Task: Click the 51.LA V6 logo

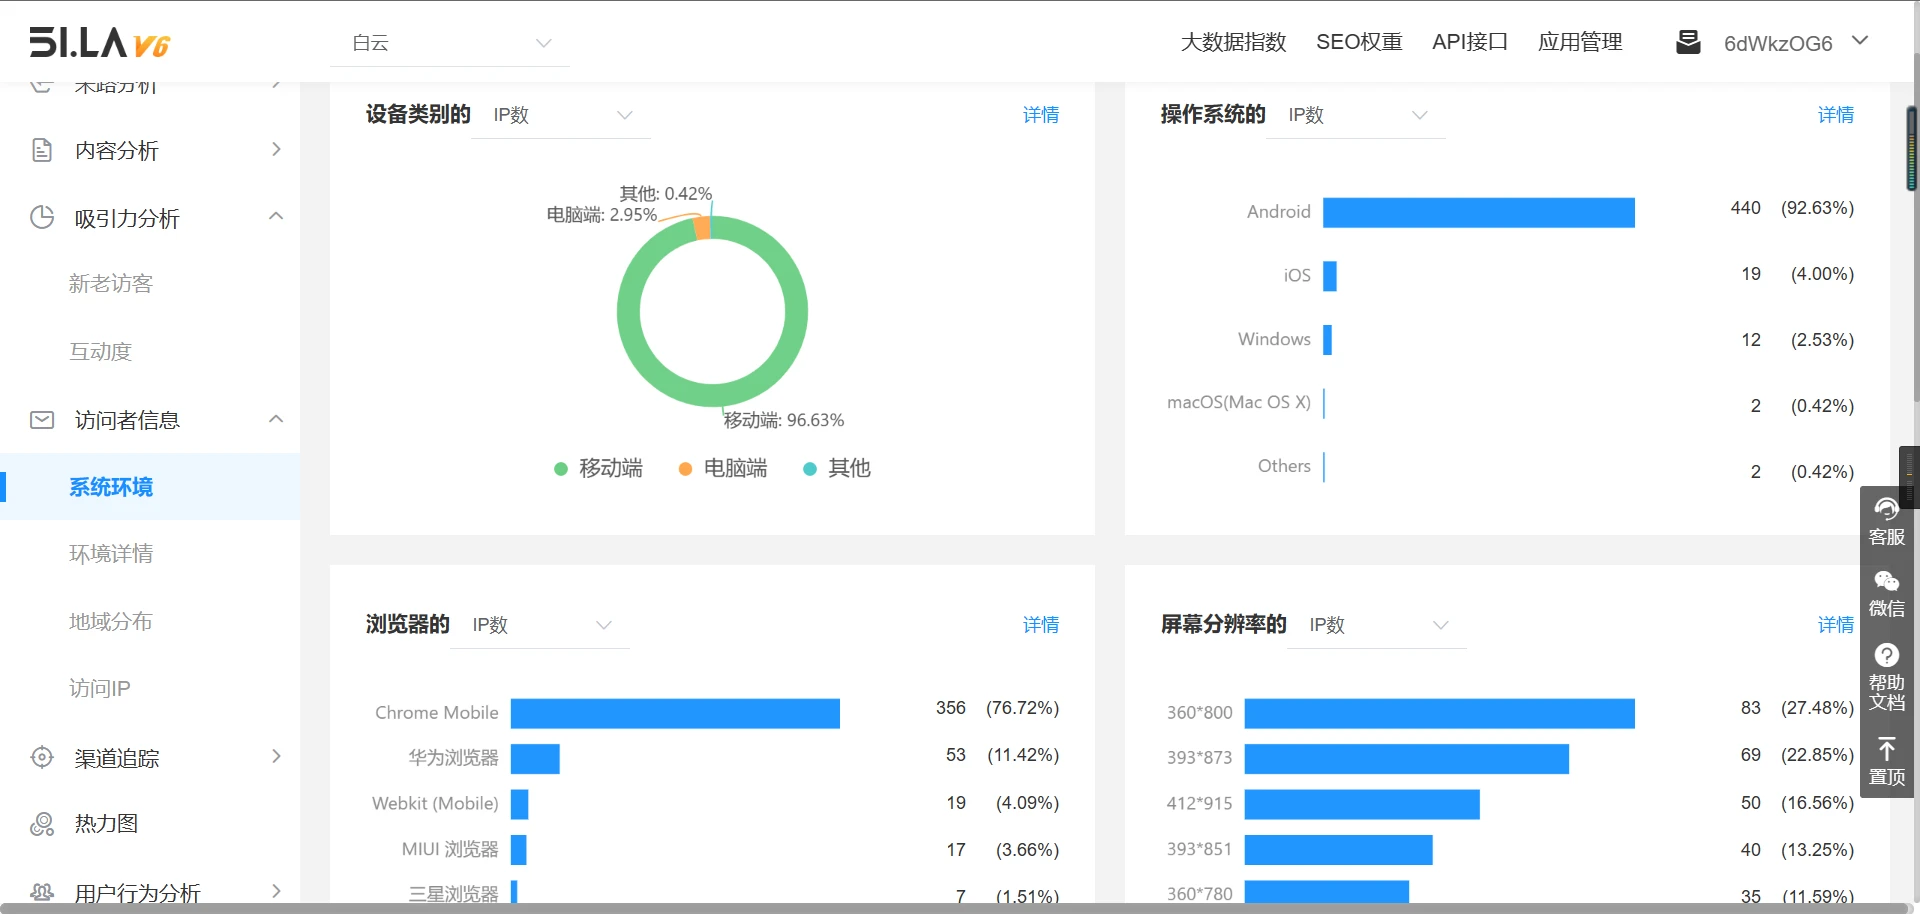Action: click(100, 43)
